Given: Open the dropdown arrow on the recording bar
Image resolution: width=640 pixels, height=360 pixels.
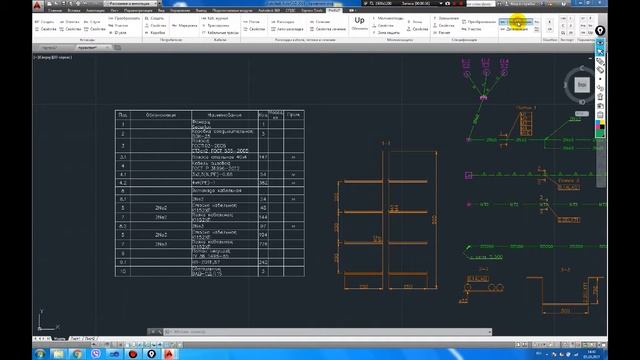Looking at the screenshot, I should point(441,3).
